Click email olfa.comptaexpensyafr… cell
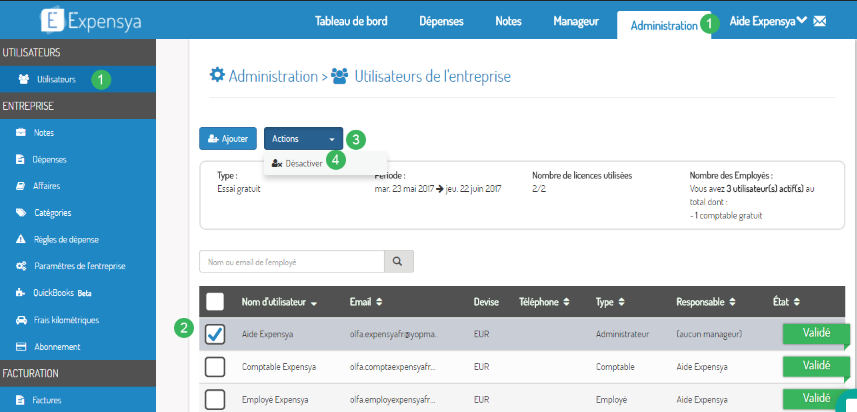Viewport: 857px width, 412px height. (394, 367)
